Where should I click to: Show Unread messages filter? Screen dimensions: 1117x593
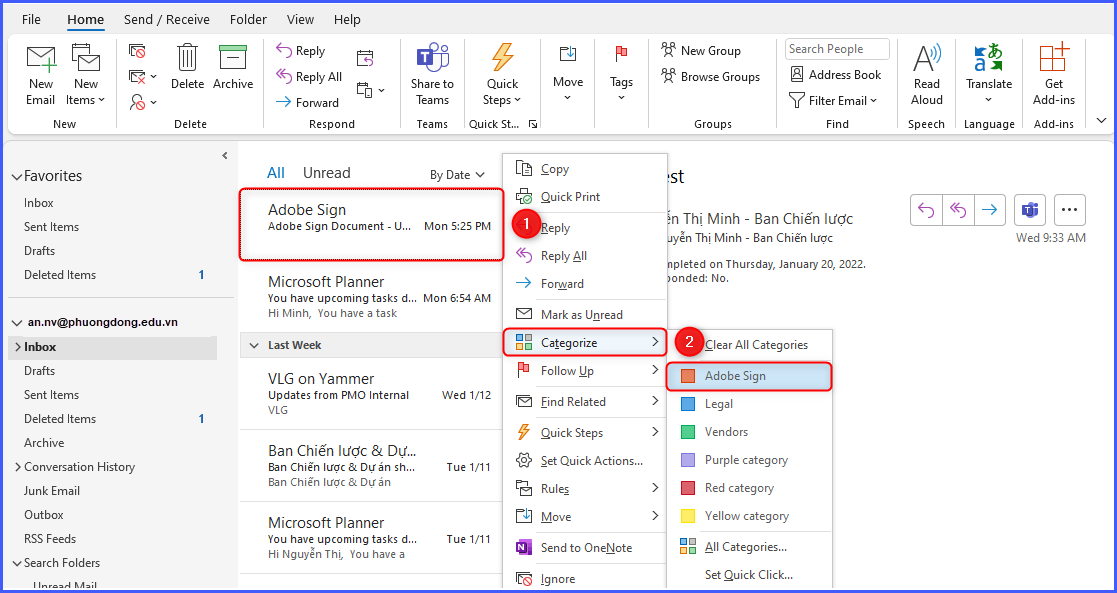pos(326,173)
